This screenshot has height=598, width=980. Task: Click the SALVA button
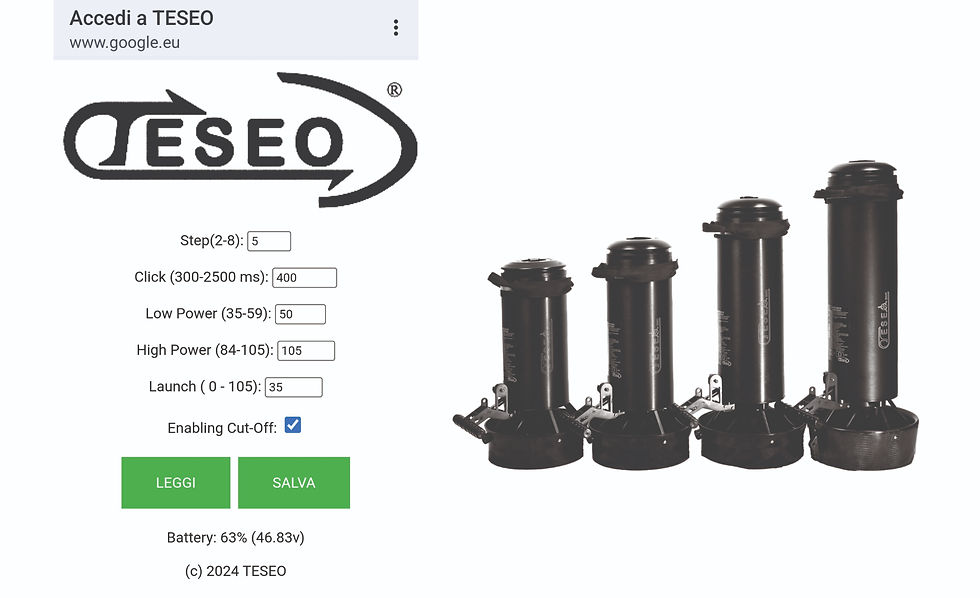click(x=294, y=482)
